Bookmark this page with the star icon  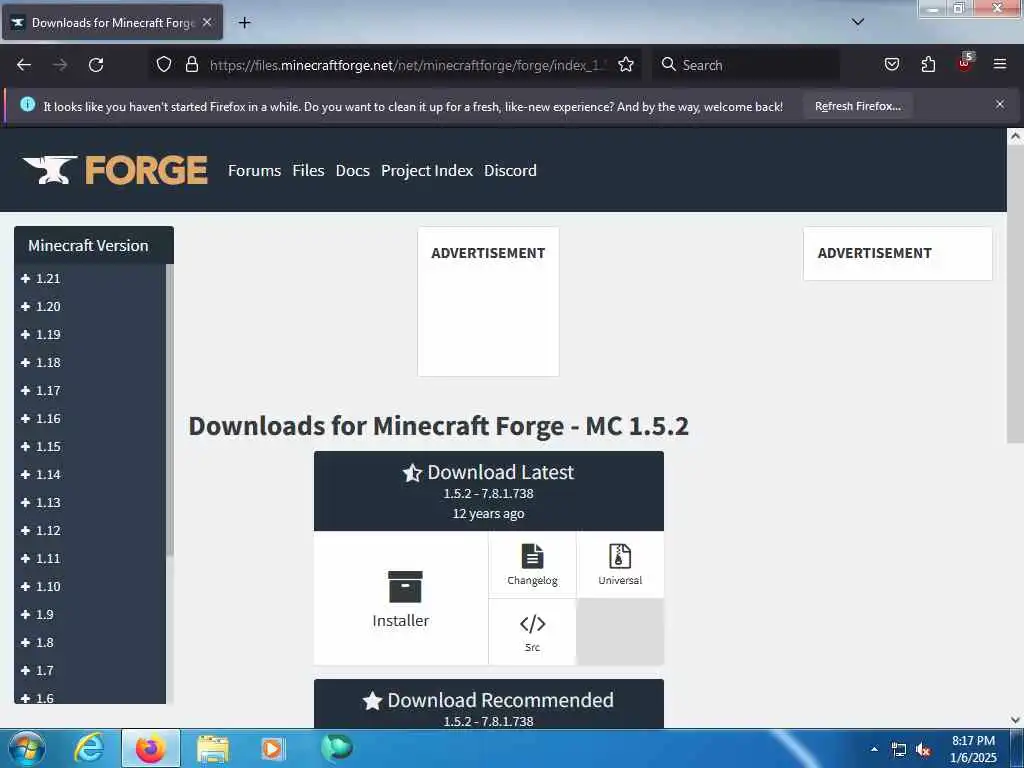pos(626,65)
